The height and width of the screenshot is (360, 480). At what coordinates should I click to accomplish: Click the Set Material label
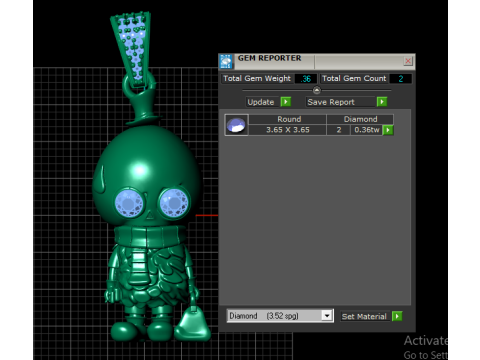pyautogui.click(x=364, y=316)
